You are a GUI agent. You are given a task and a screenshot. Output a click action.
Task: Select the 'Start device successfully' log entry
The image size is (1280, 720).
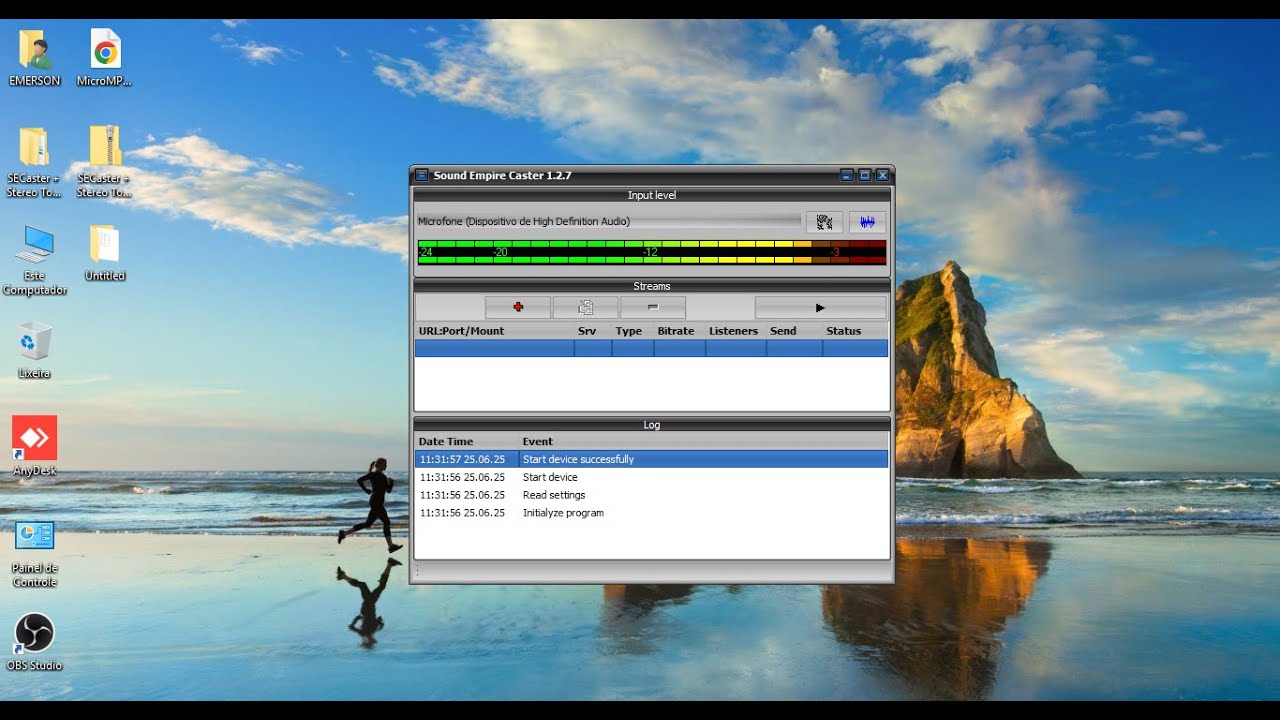pyautogui.click(x=651, y=459)
